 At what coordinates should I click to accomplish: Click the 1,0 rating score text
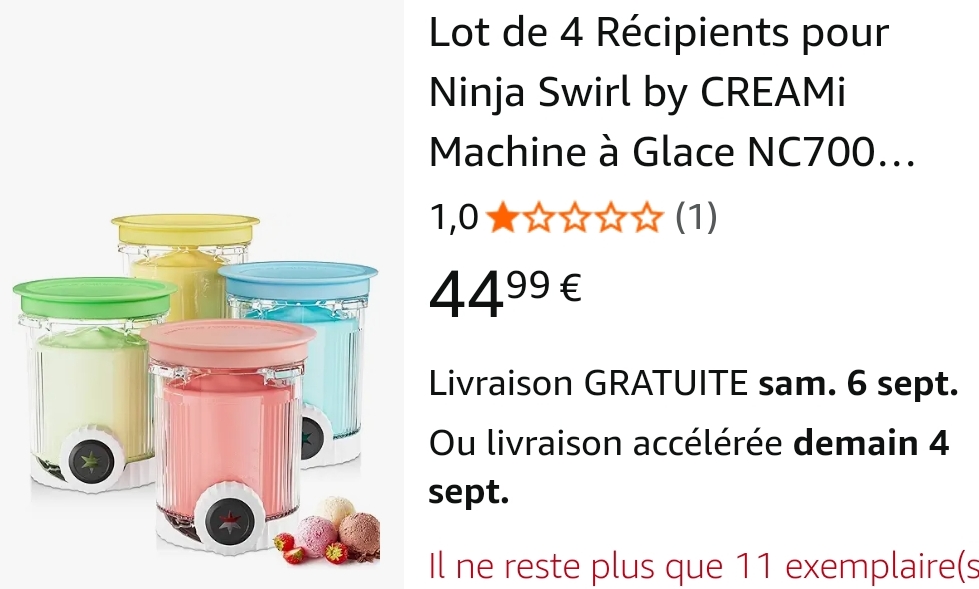pyautogui.click(x=454, y=218)
